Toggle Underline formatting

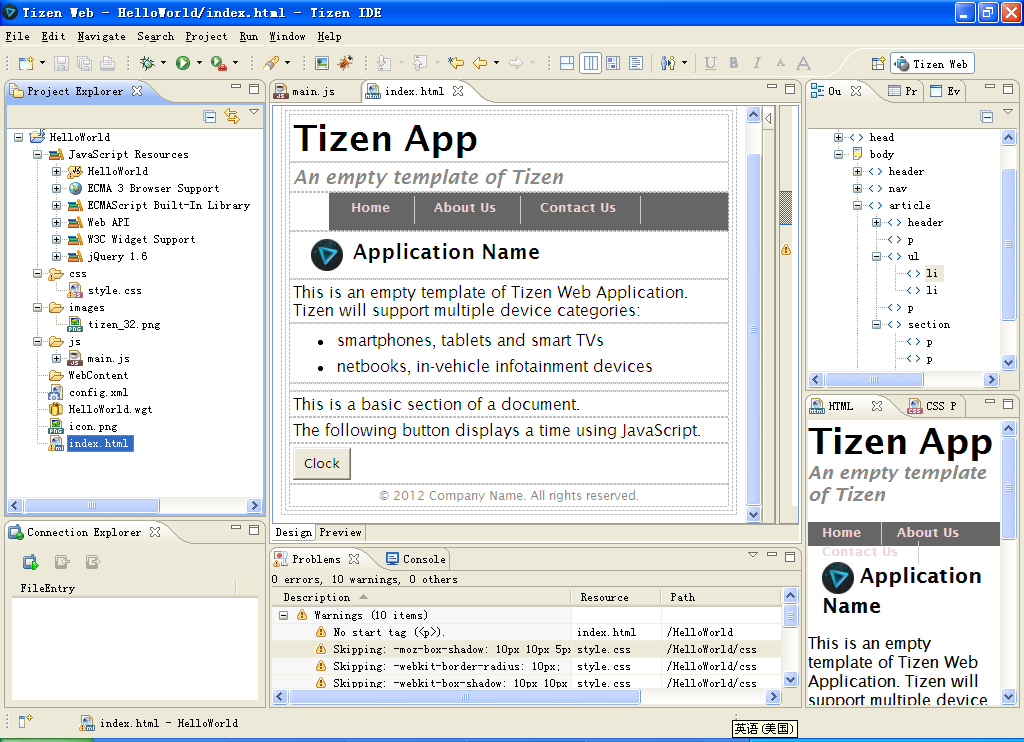pyautogui.click(x=711, y=63)
